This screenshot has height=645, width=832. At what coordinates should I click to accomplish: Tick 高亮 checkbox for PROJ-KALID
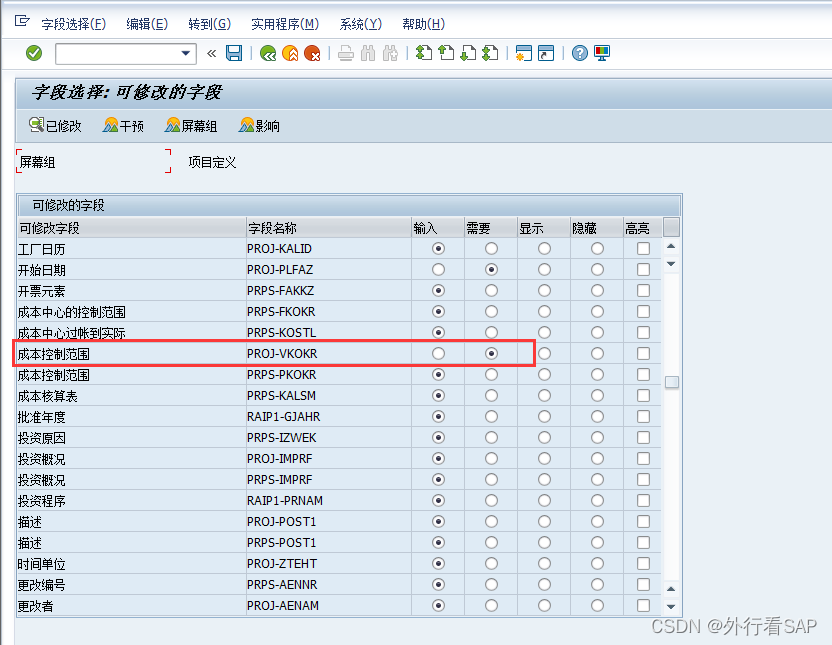click(x=643, y=248)
